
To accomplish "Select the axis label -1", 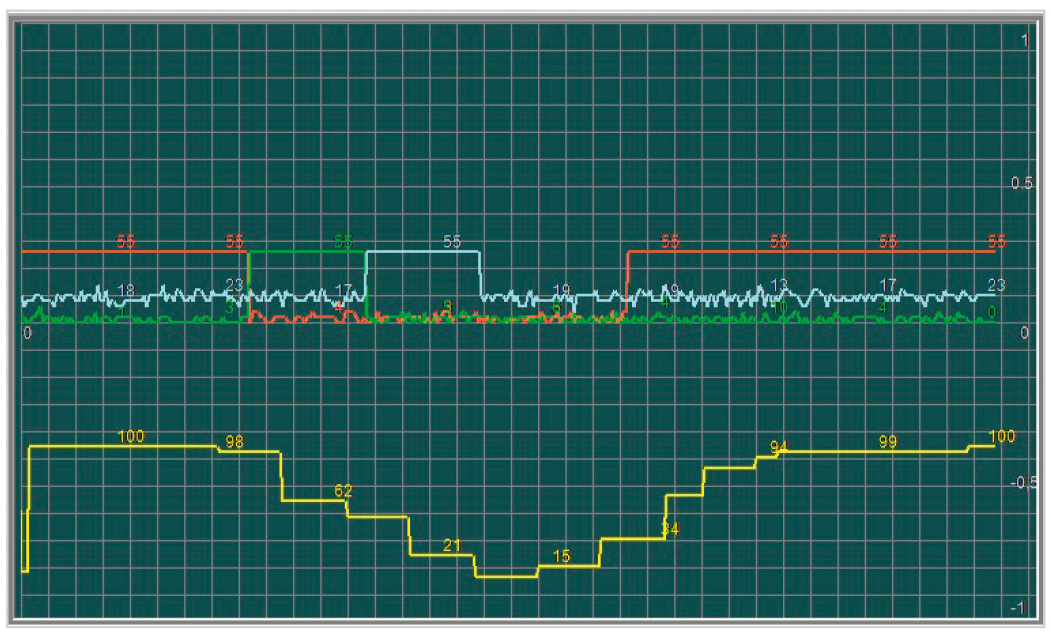I will click(x=1018, y=608).
